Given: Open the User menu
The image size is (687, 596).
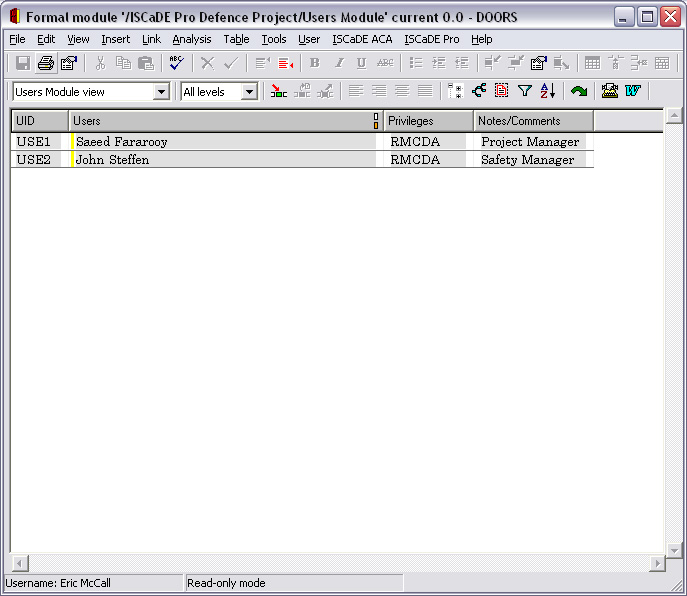Looking at the screenshot, I should [x=309, y=39].
